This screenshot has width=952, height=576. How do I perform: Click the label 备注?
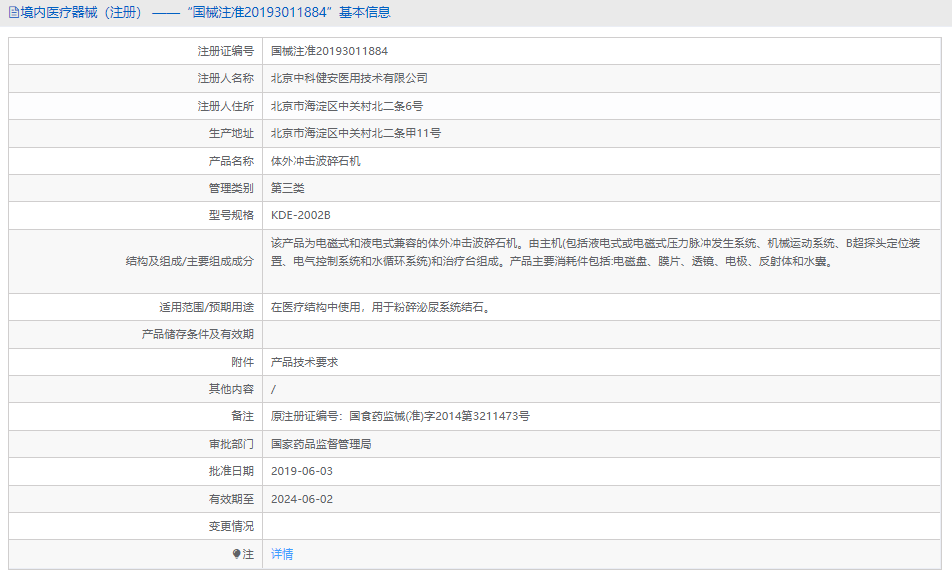(242, 416)
